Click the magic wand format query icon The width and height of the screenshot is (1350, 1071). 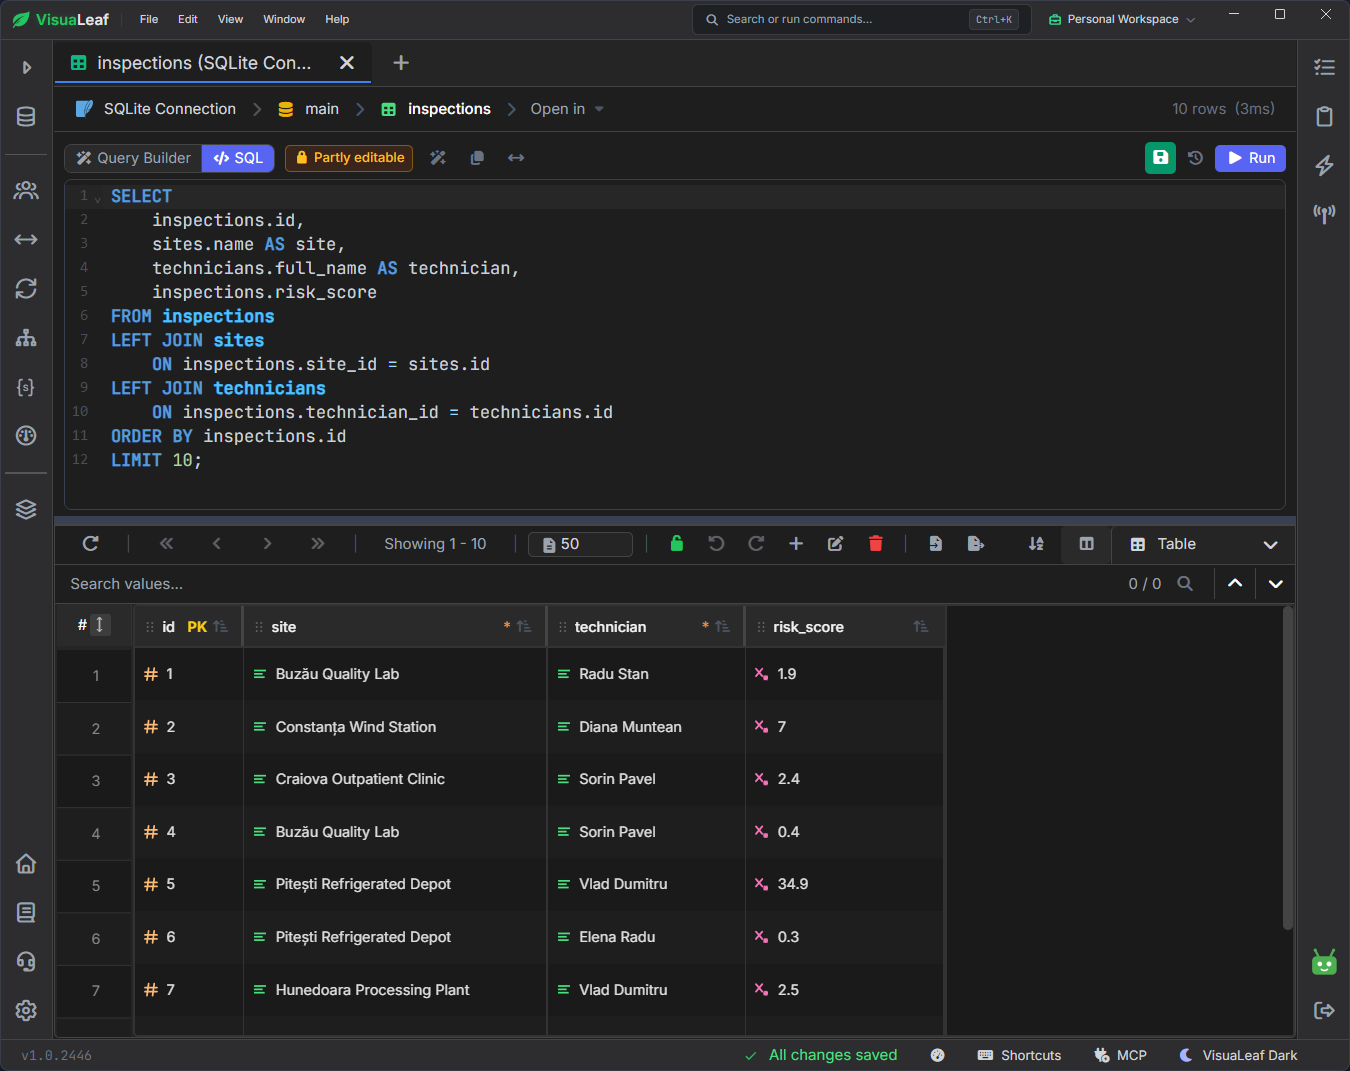438,158
